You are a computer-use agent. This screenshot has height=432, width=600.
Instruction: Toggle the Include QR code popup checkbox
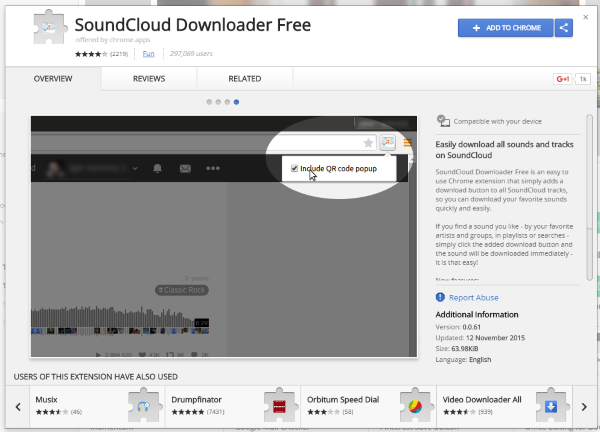tap(294, 168)
